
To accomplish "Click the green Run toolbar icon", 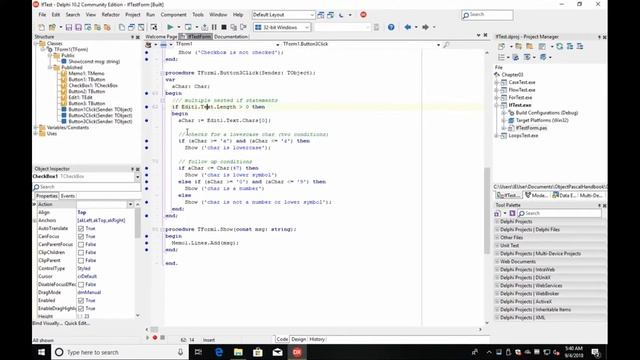I will pyautogui.click(x=170, y=27).
